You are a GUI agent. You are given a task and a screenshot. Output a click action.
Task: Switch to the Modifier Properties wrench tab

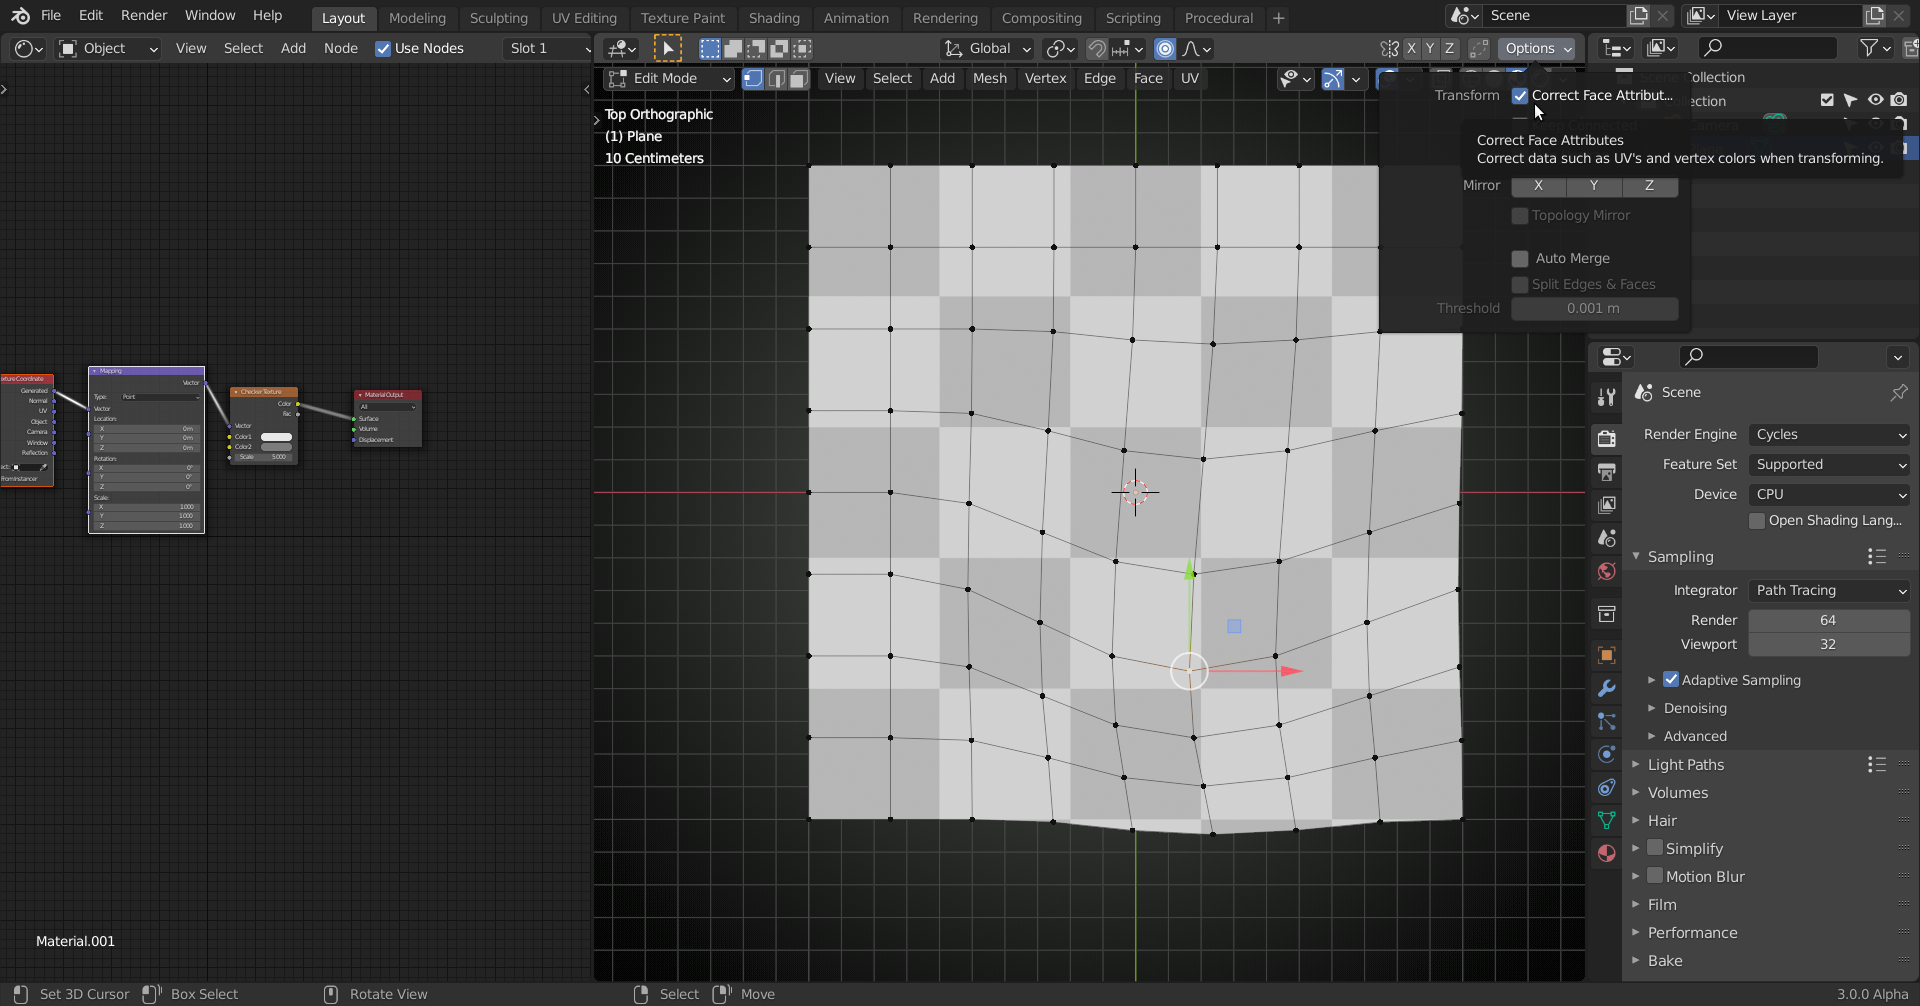(1606, 688)
